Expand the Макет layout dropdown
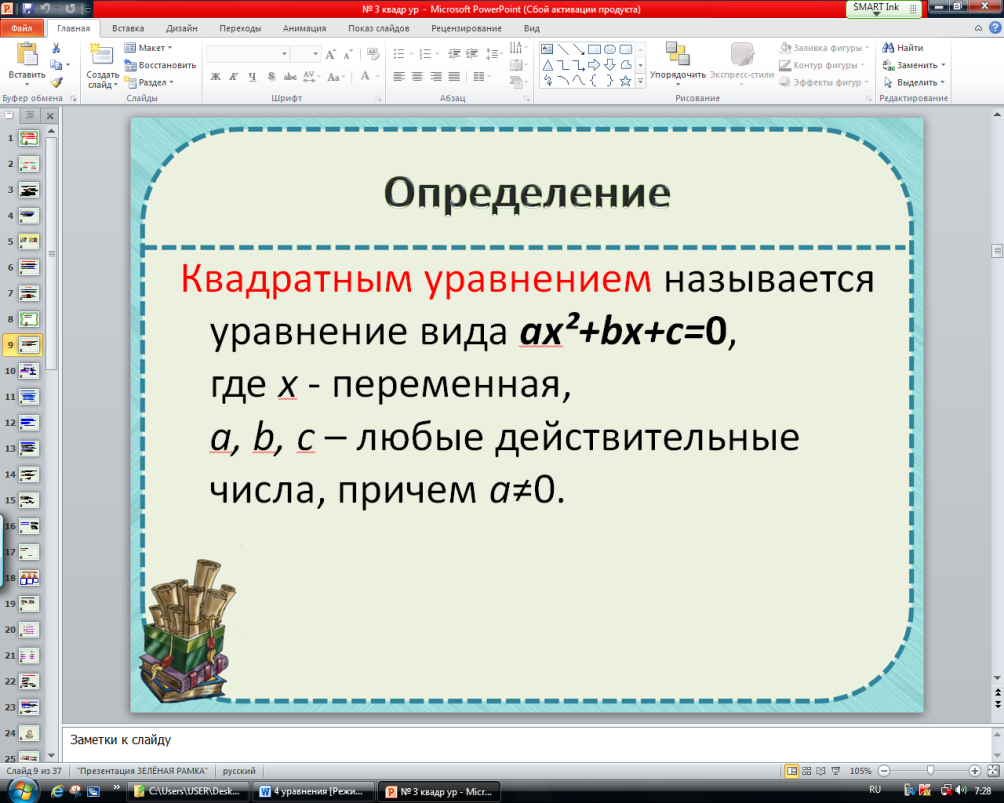The image size is (1004, 803). click(149, 48)
